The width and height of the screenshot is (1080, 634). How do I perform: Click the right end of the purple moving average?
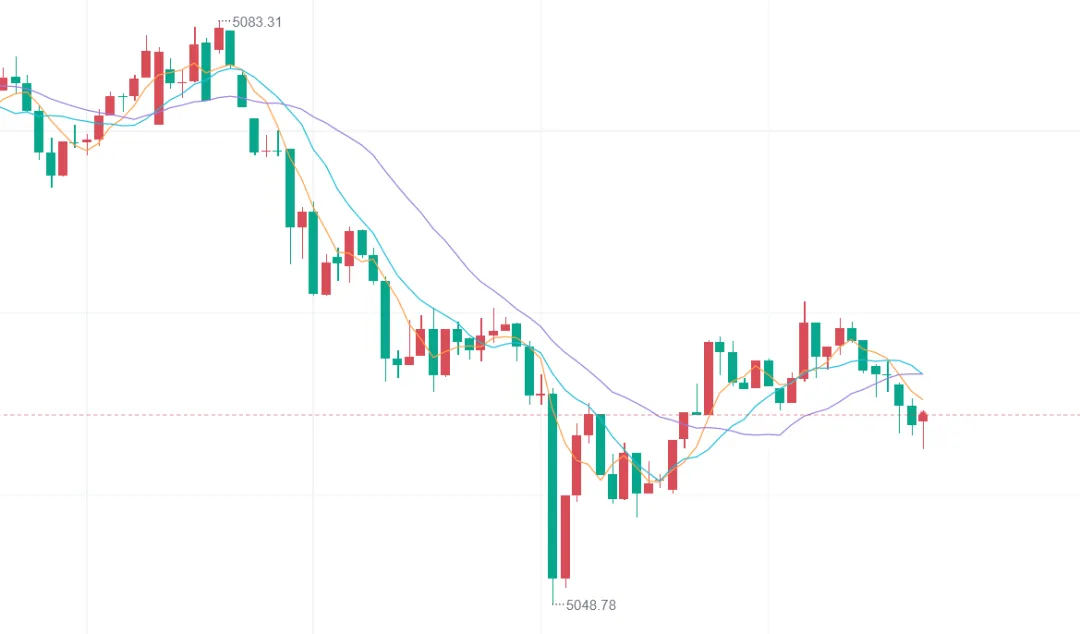click(x=920, y=374)
